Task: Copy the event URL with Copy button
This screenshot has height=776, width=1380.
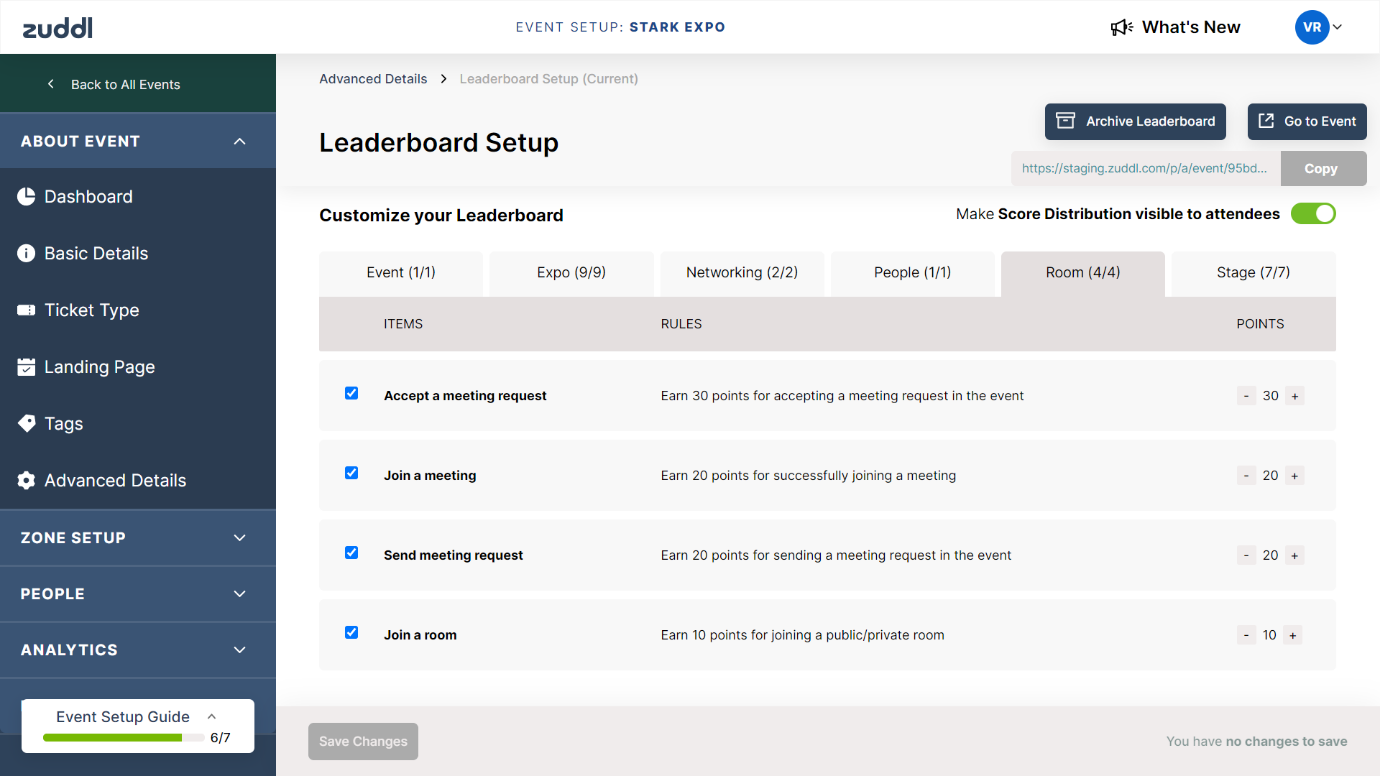Action: tap(1322, 169)
